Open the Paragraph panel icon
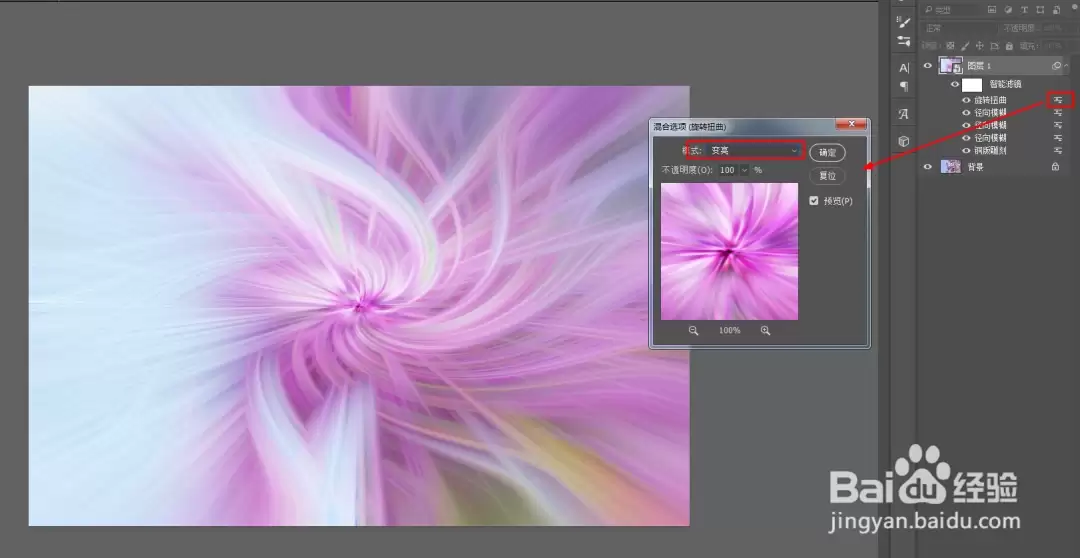 (904, 86)
